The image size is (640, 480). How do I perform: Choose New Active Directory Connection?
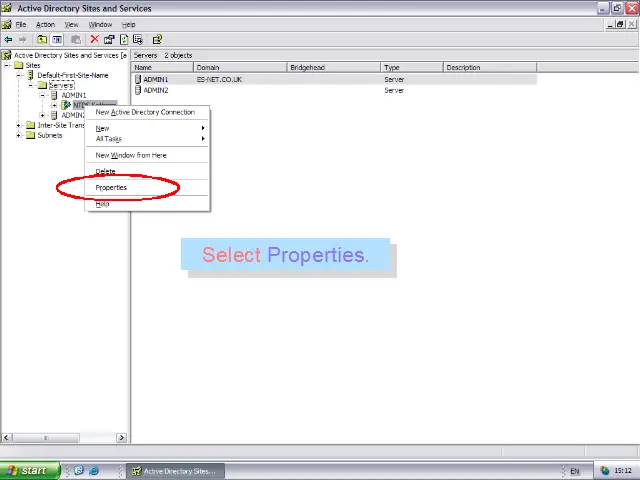coord(147,112)
